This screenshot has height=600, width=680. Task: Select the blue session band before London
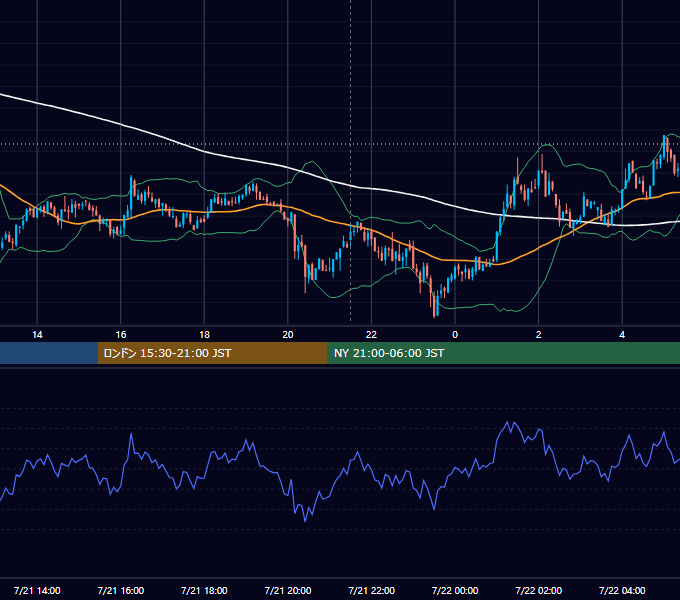(49, 353)
